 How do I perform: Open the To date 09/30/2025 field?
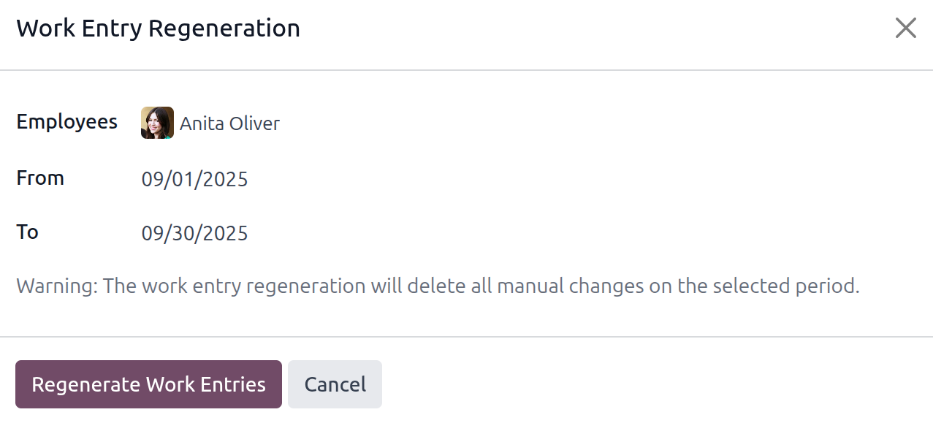pyautogui.click(x=194, y=234)
